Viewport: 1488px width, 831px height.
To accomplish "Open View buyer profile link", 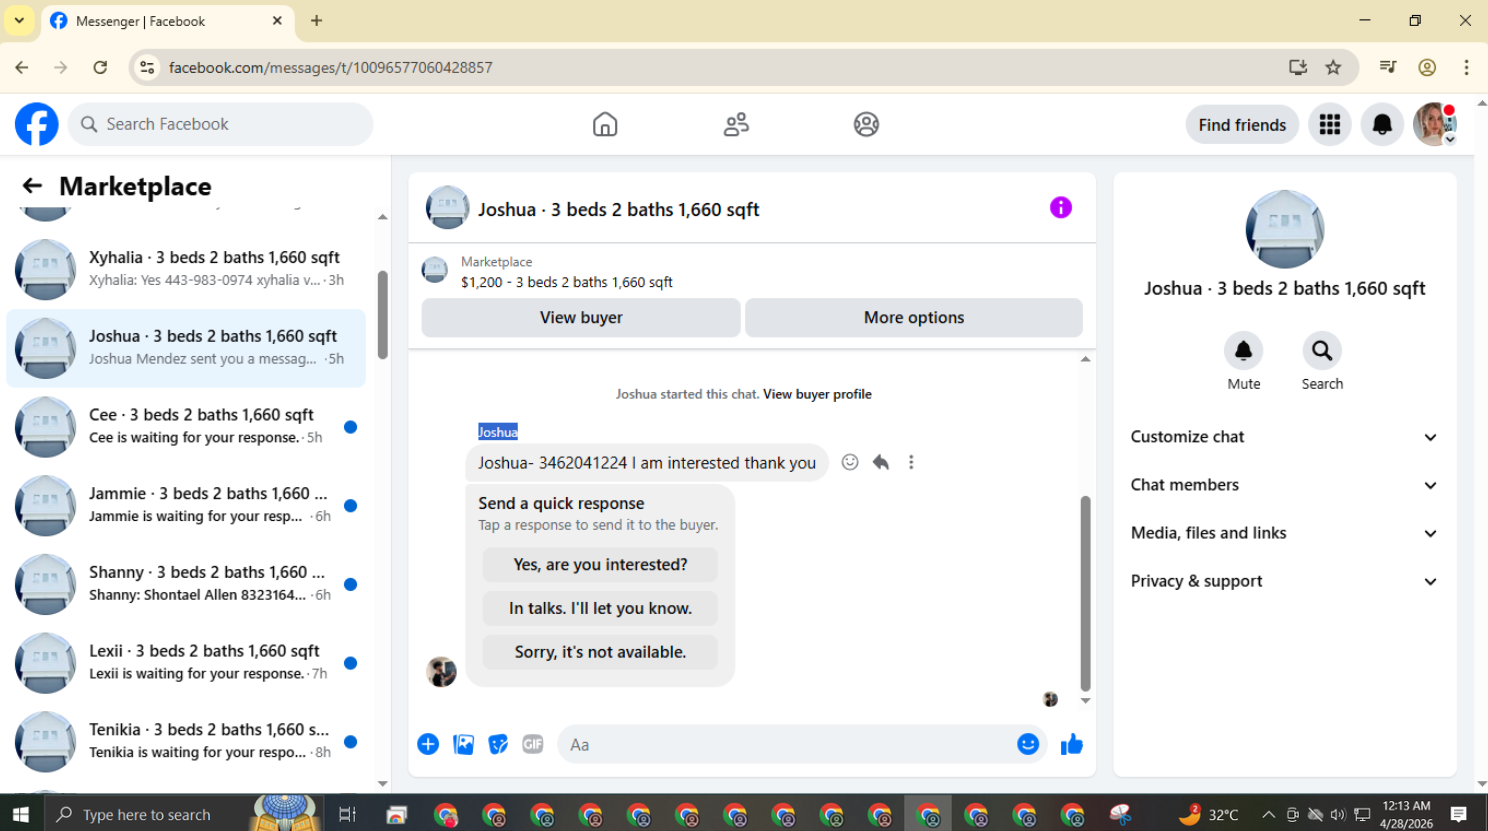I will (817, 394).
